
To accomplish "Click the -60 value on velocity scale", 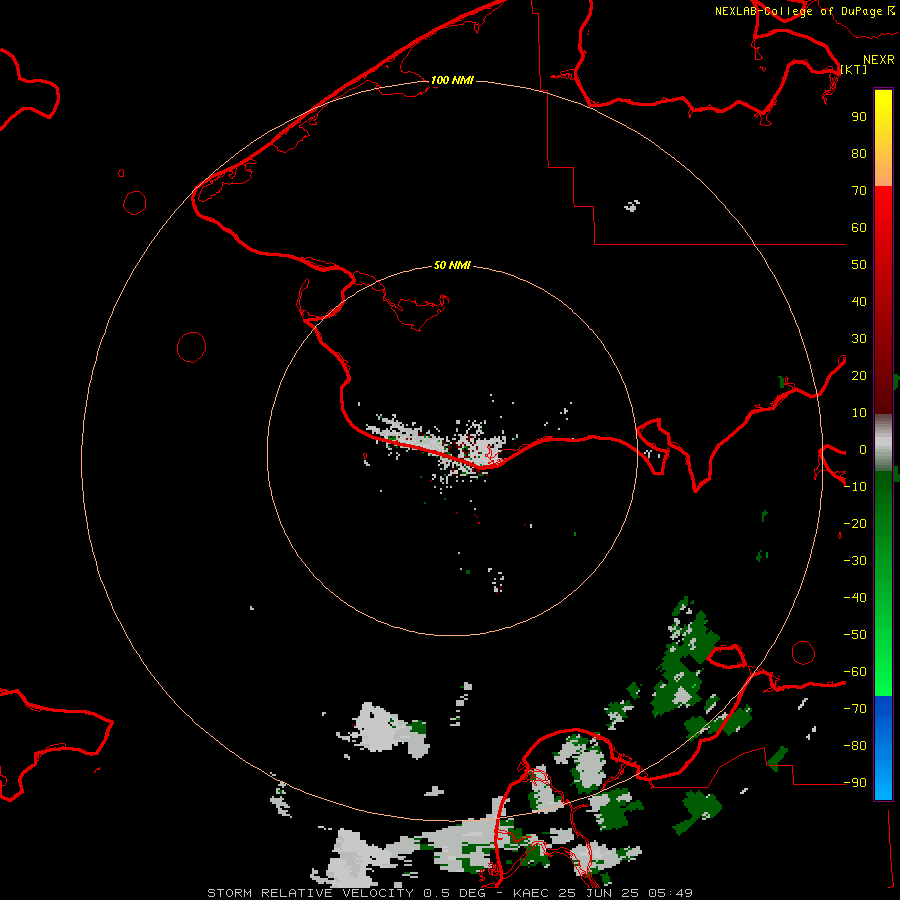I will [x=855, y=672].
